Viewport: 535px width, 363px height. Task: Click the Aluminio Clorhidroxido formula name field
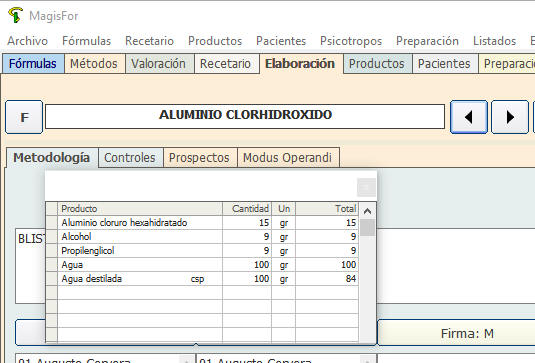[245, 116]
